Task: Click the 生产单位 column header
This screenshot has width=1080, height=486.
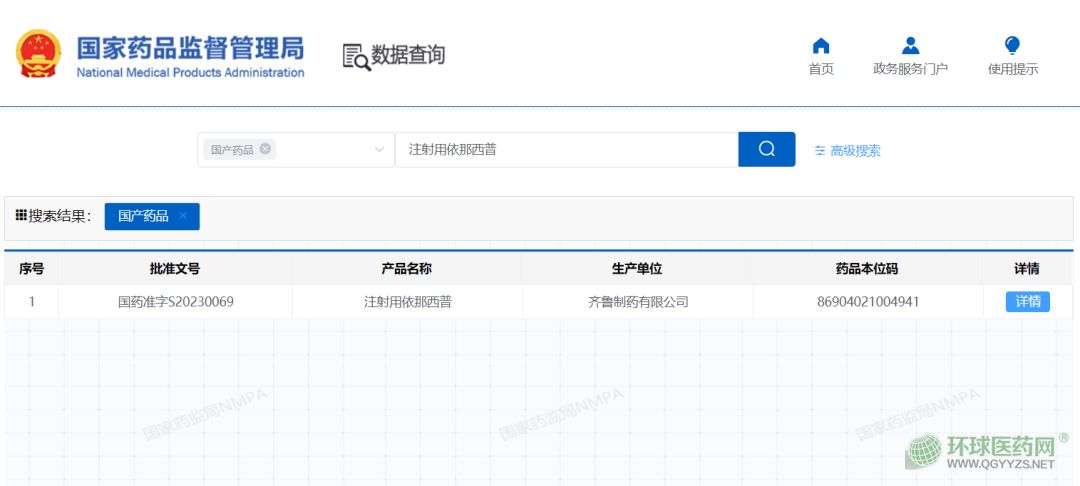Action: tap(637, 268)
